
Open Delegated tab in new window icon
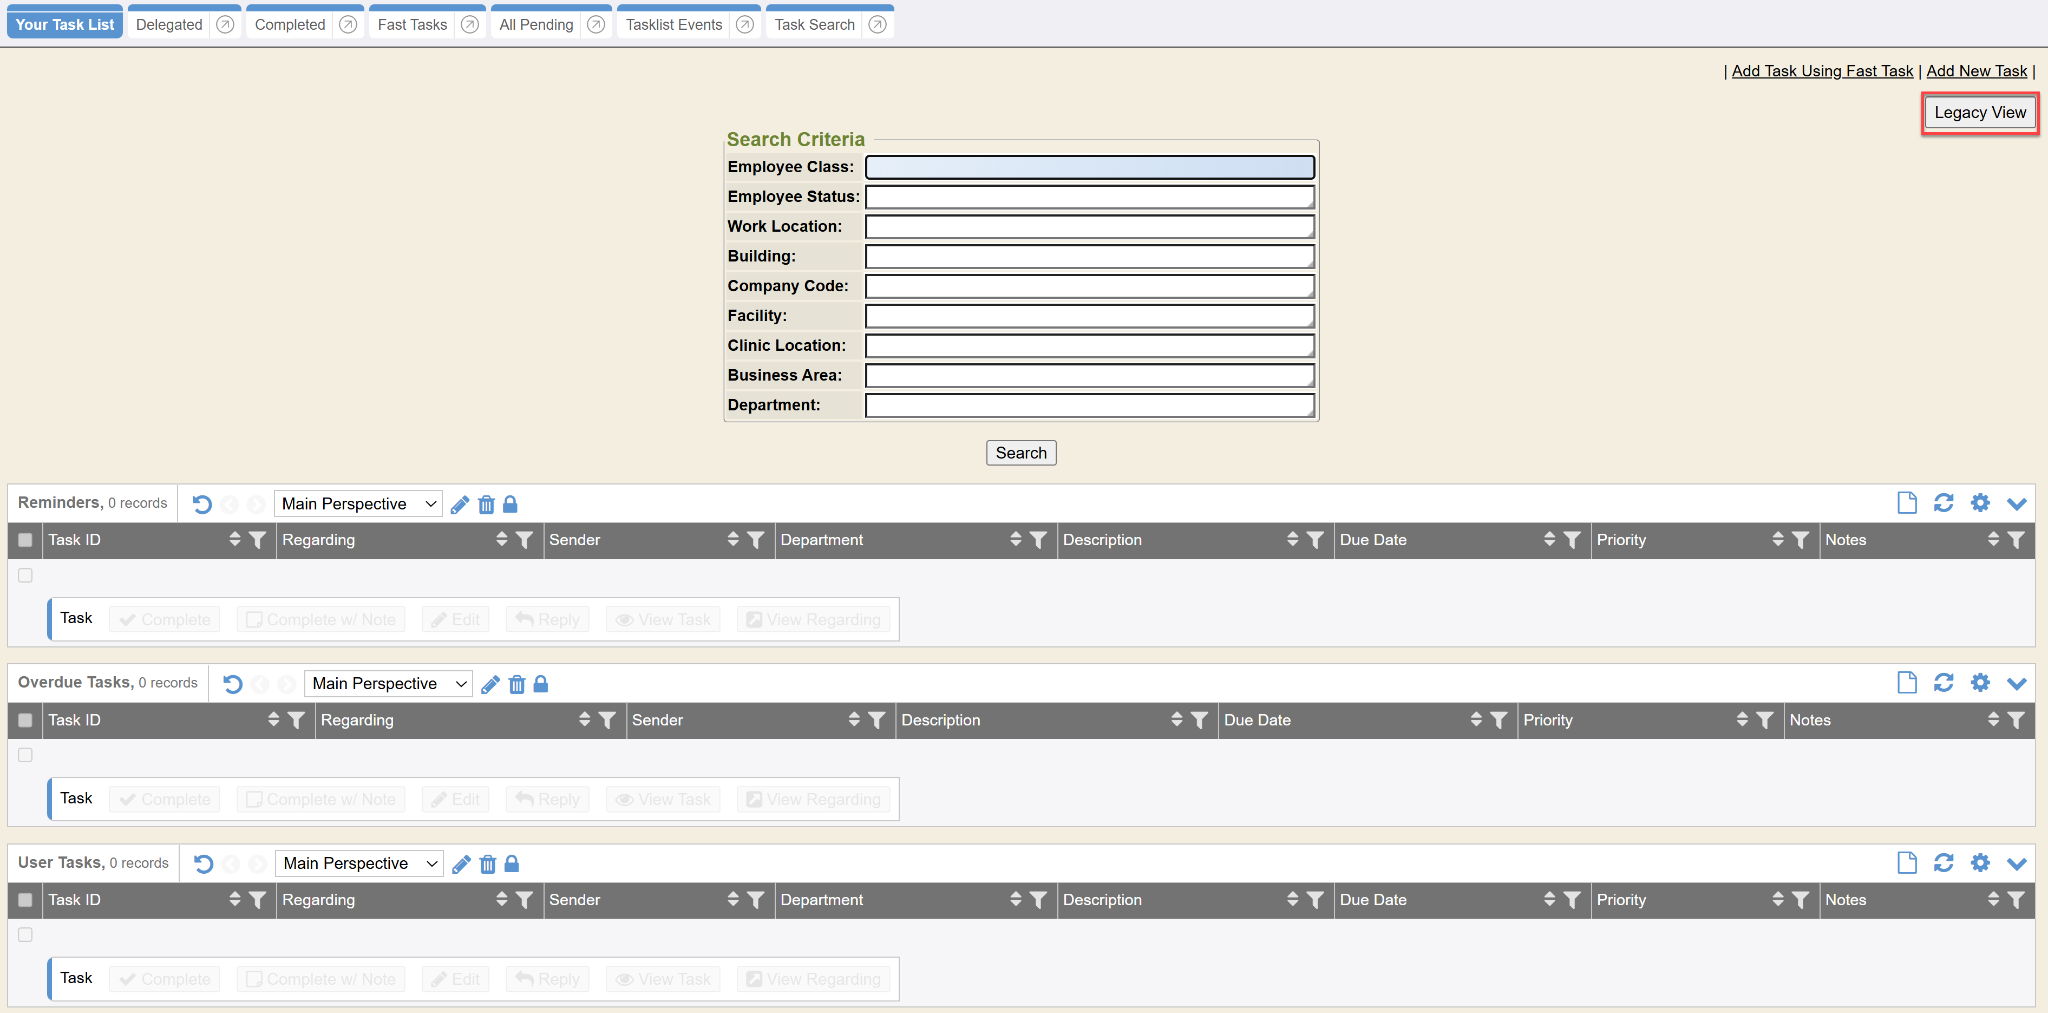tap(226, 25)
